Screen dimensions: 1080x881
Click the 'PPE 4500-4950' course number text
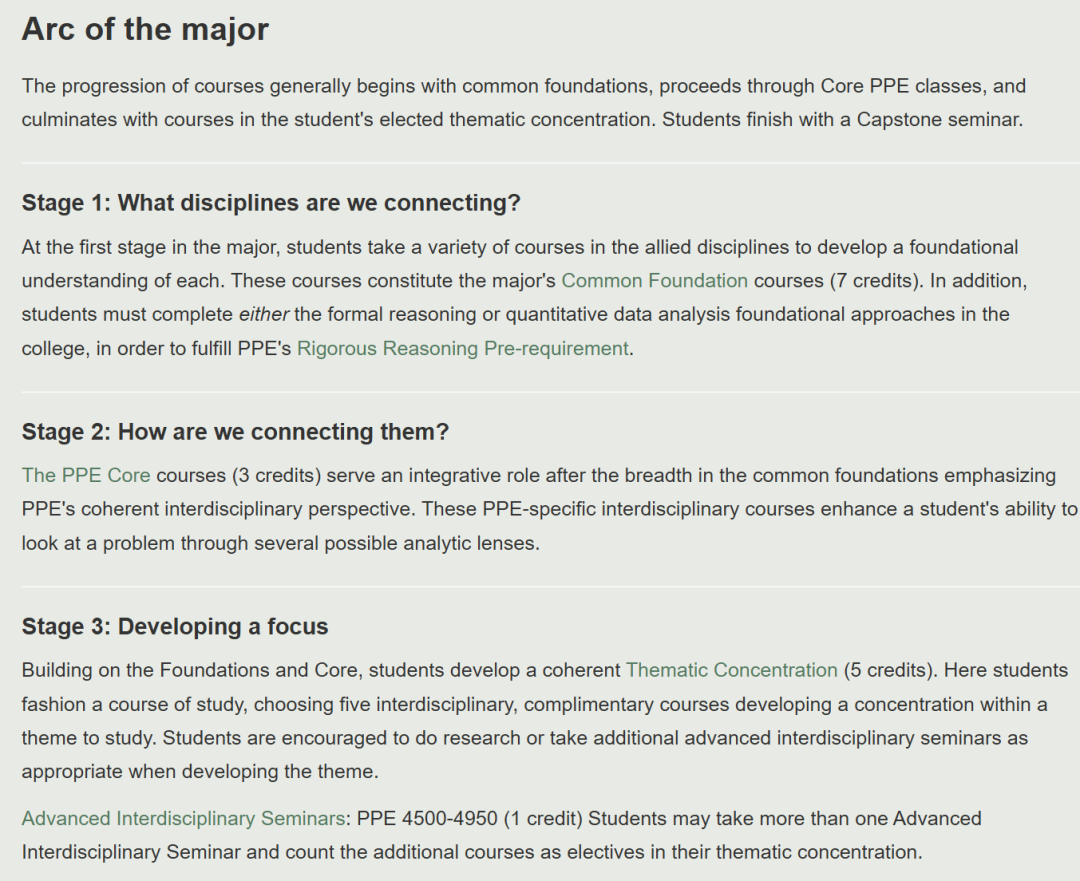click(x=426, y=818)
